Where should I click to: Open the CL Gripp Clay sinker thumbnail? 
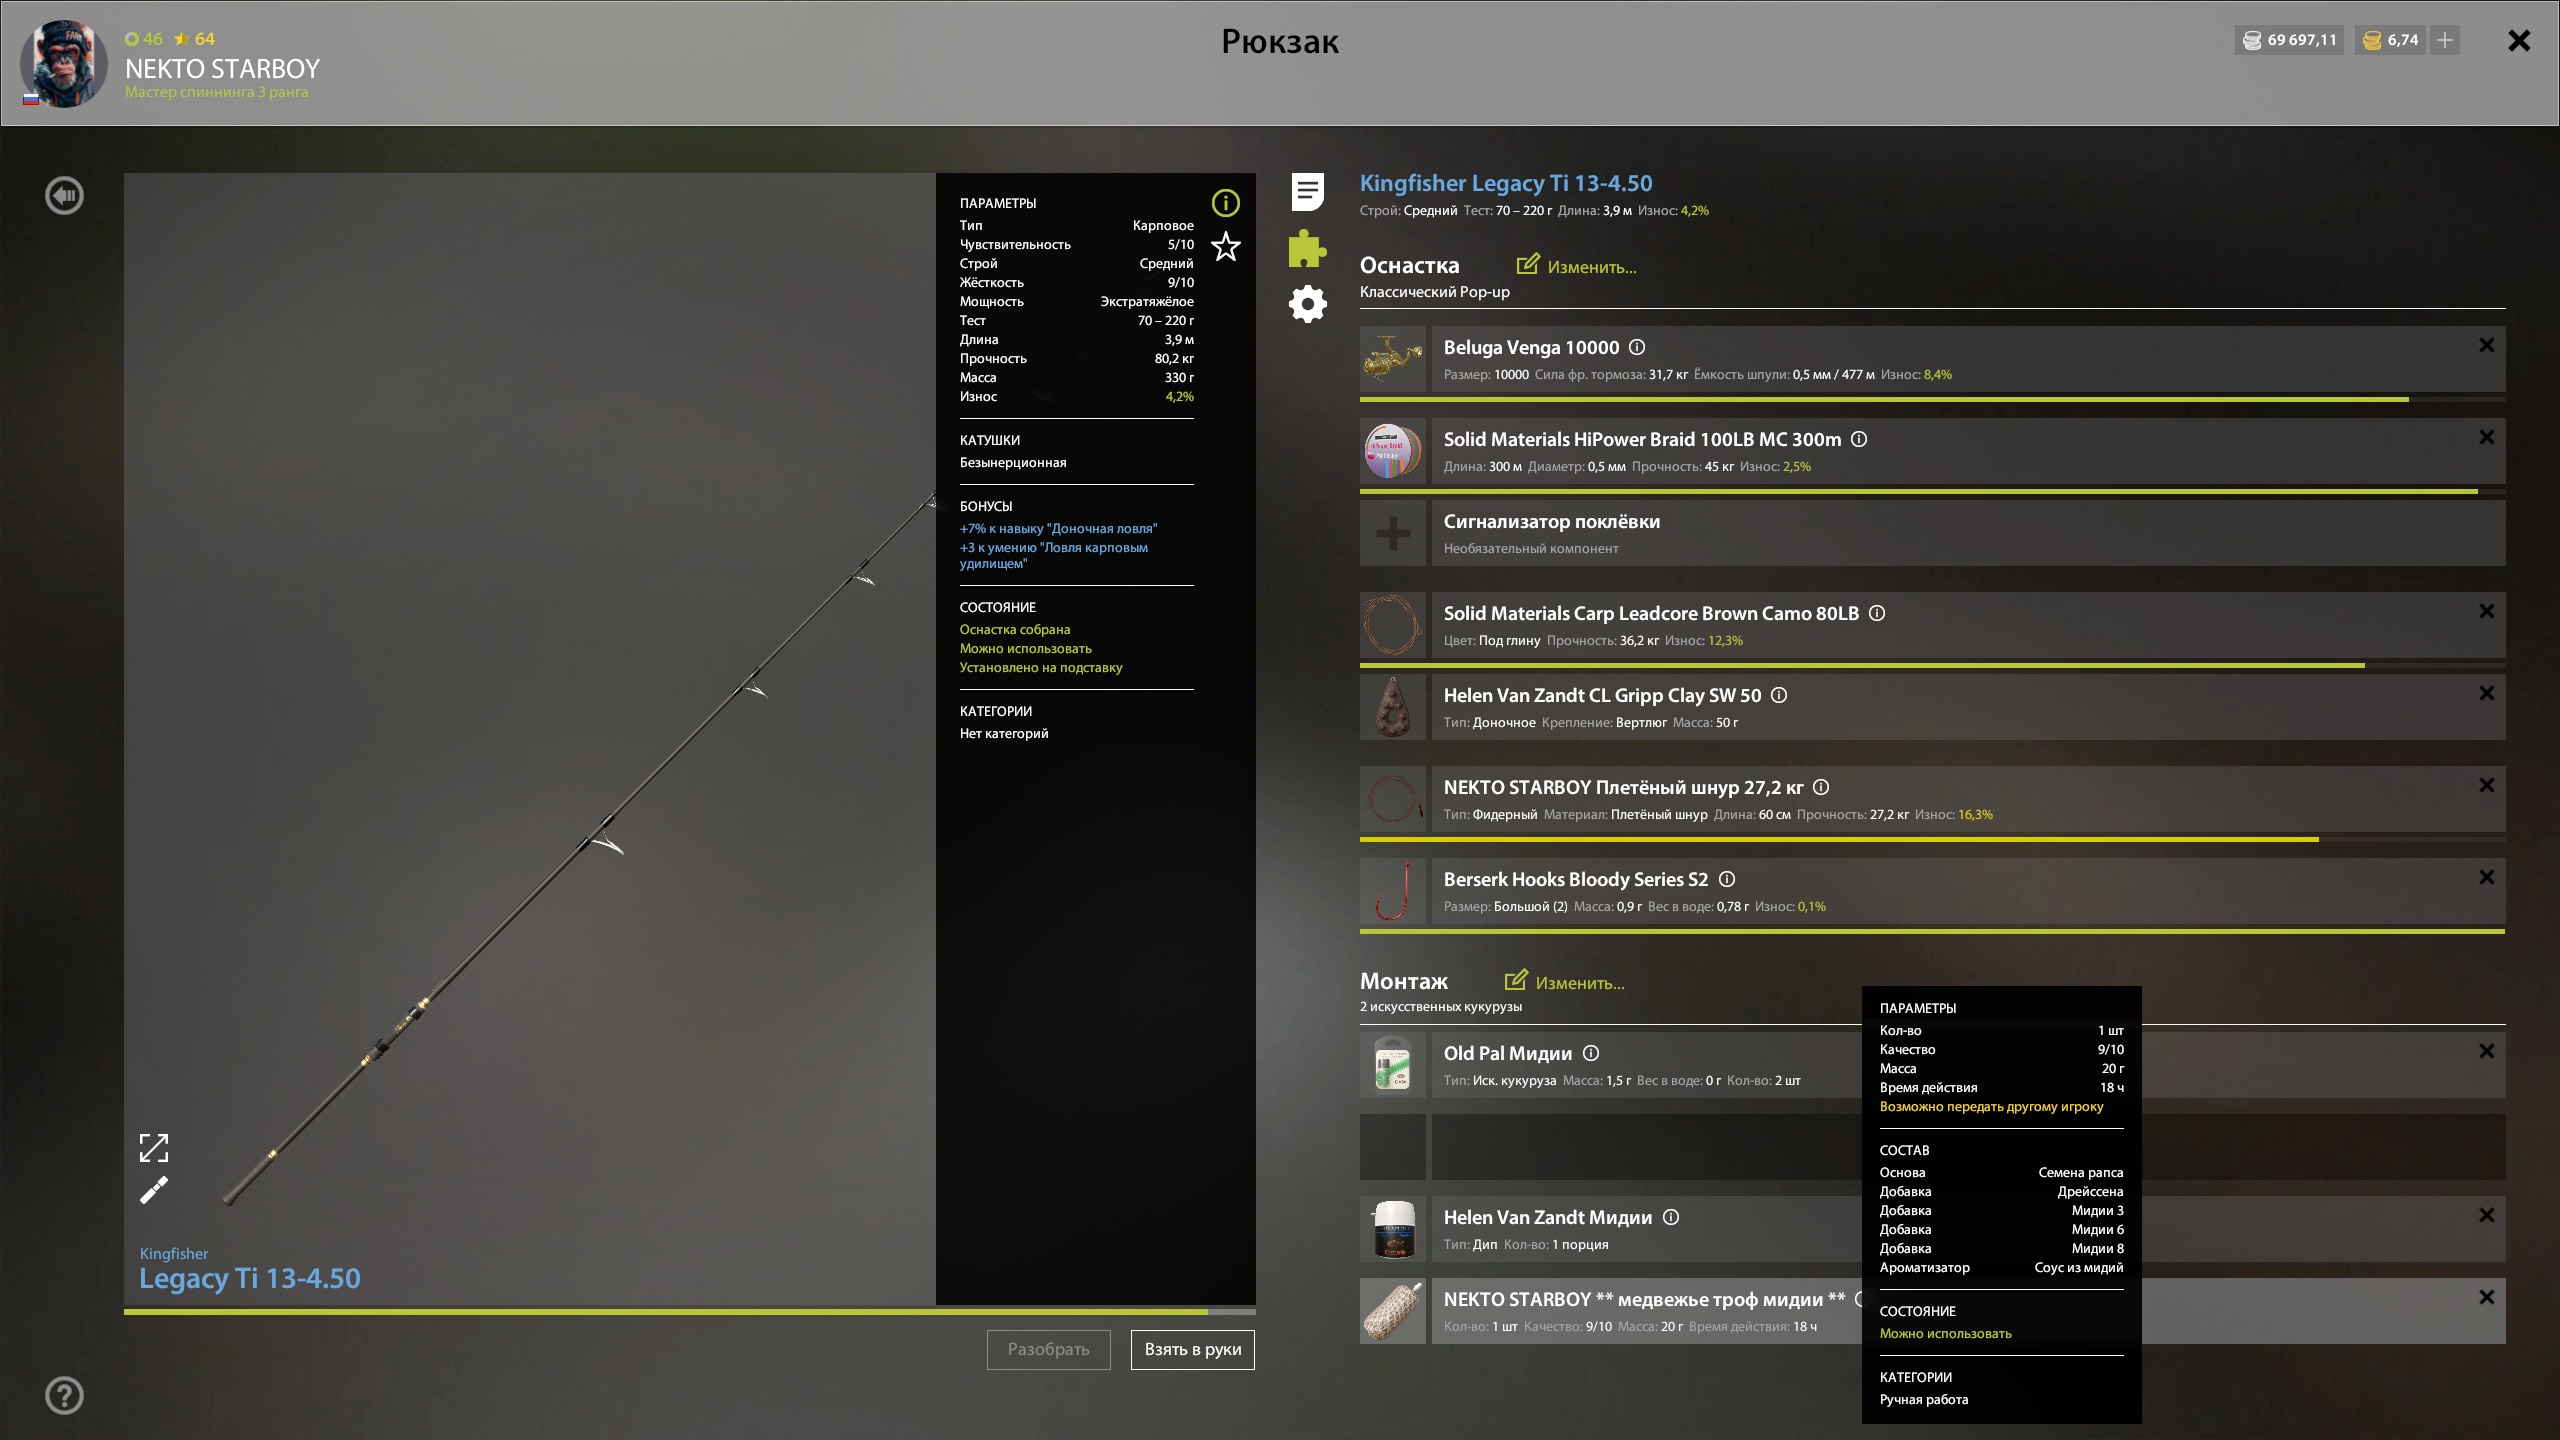click(1393, 707)
